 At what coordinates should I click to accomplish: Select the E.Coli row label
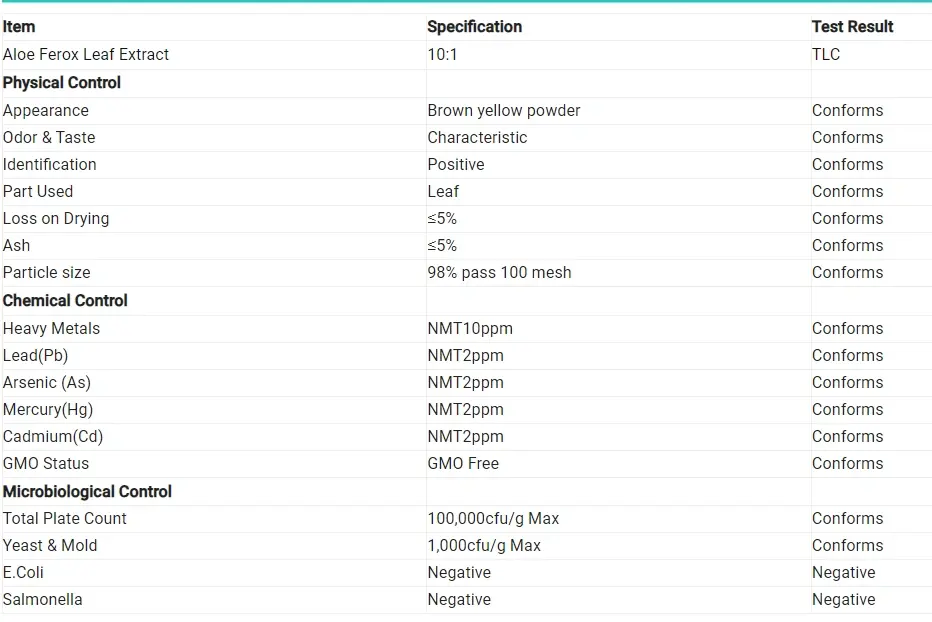[x=23, y=573]
